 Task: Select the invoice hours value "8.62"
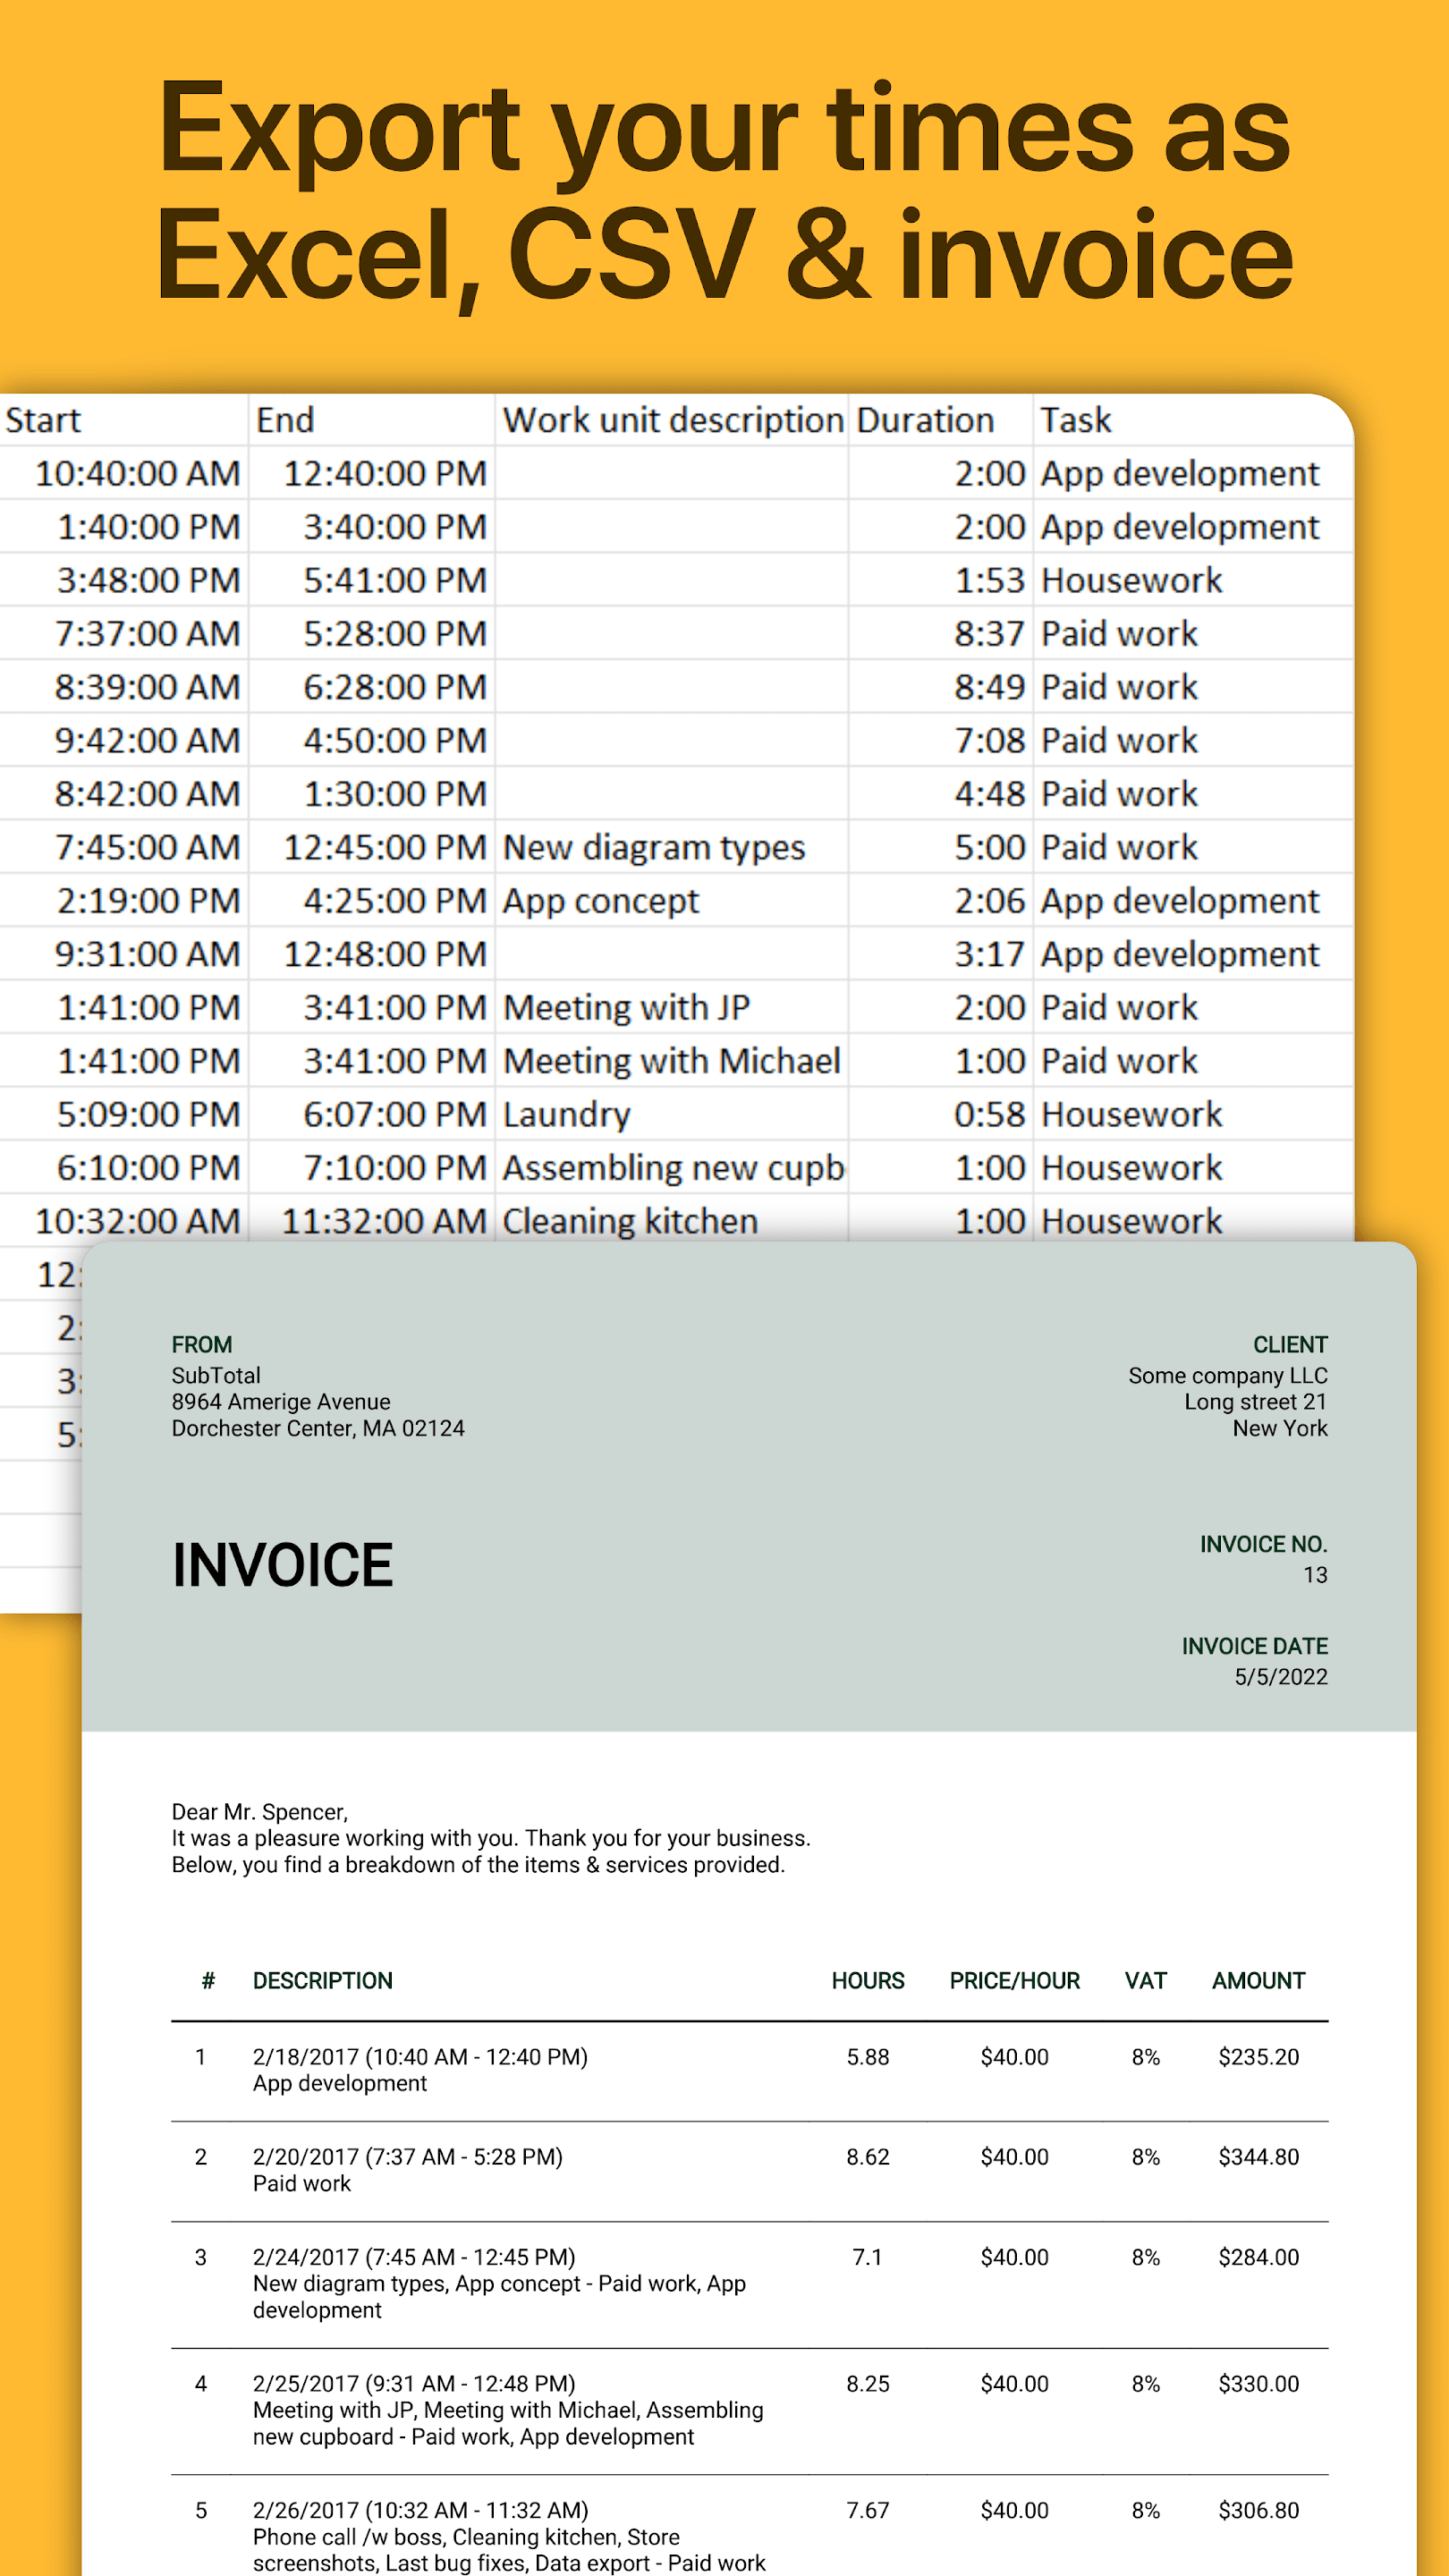(x=868, y=2157)
